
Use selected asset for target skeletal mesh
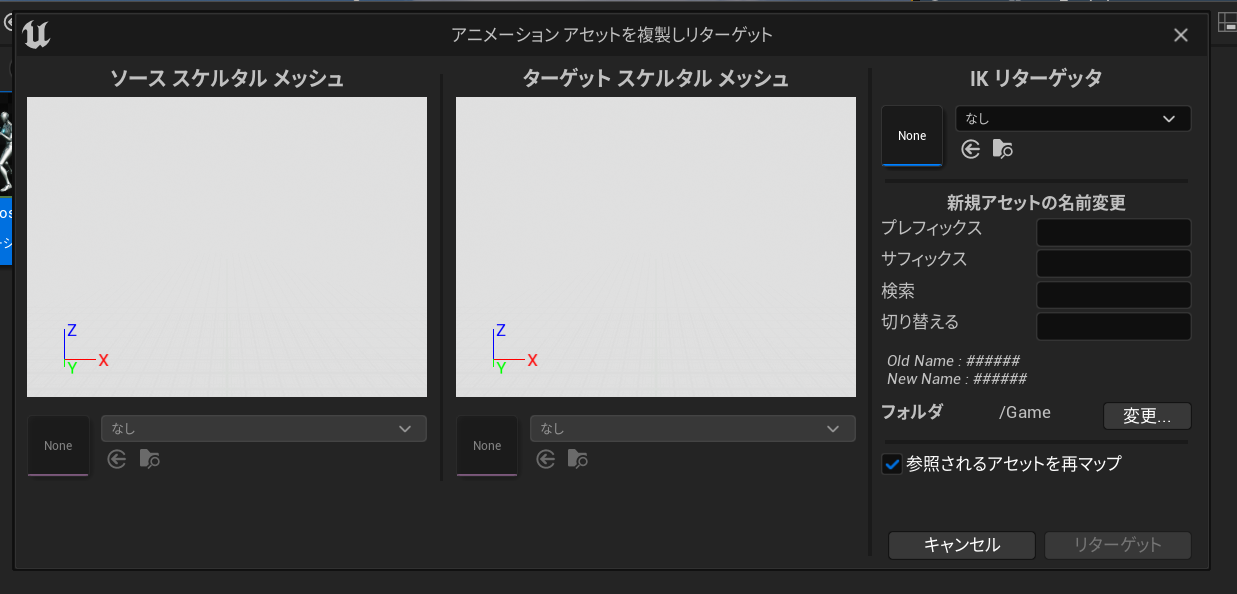point(545,459)
